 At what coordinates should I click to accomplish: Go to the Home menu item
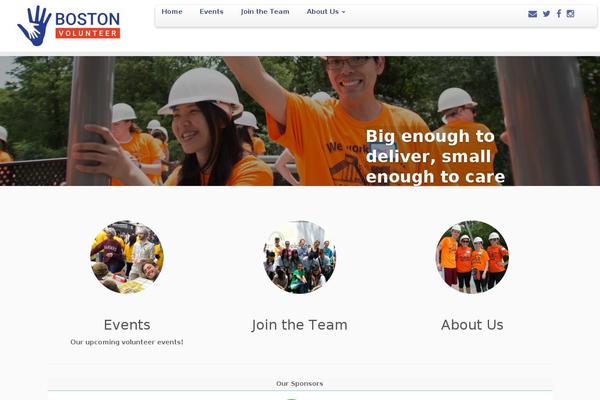[172, 12]
